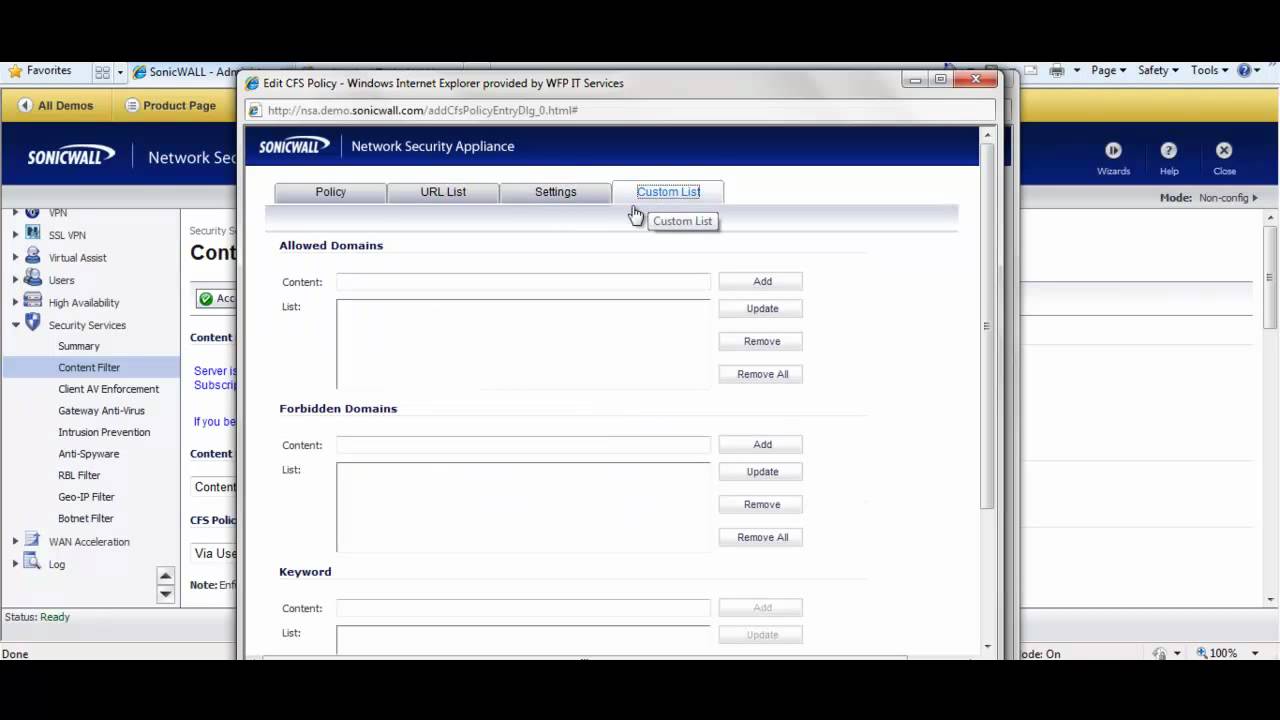This screenshot has height=720, width=1280.
Task: Click the Virtual Assist icon
Action: (x=33, y=257)
